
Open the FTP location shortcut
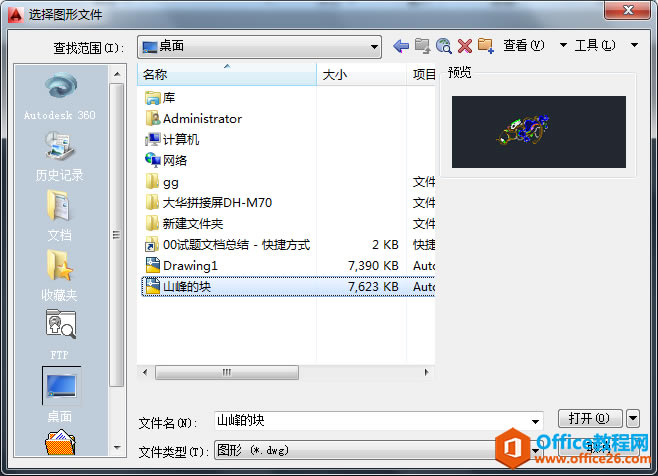click(60, 335)
